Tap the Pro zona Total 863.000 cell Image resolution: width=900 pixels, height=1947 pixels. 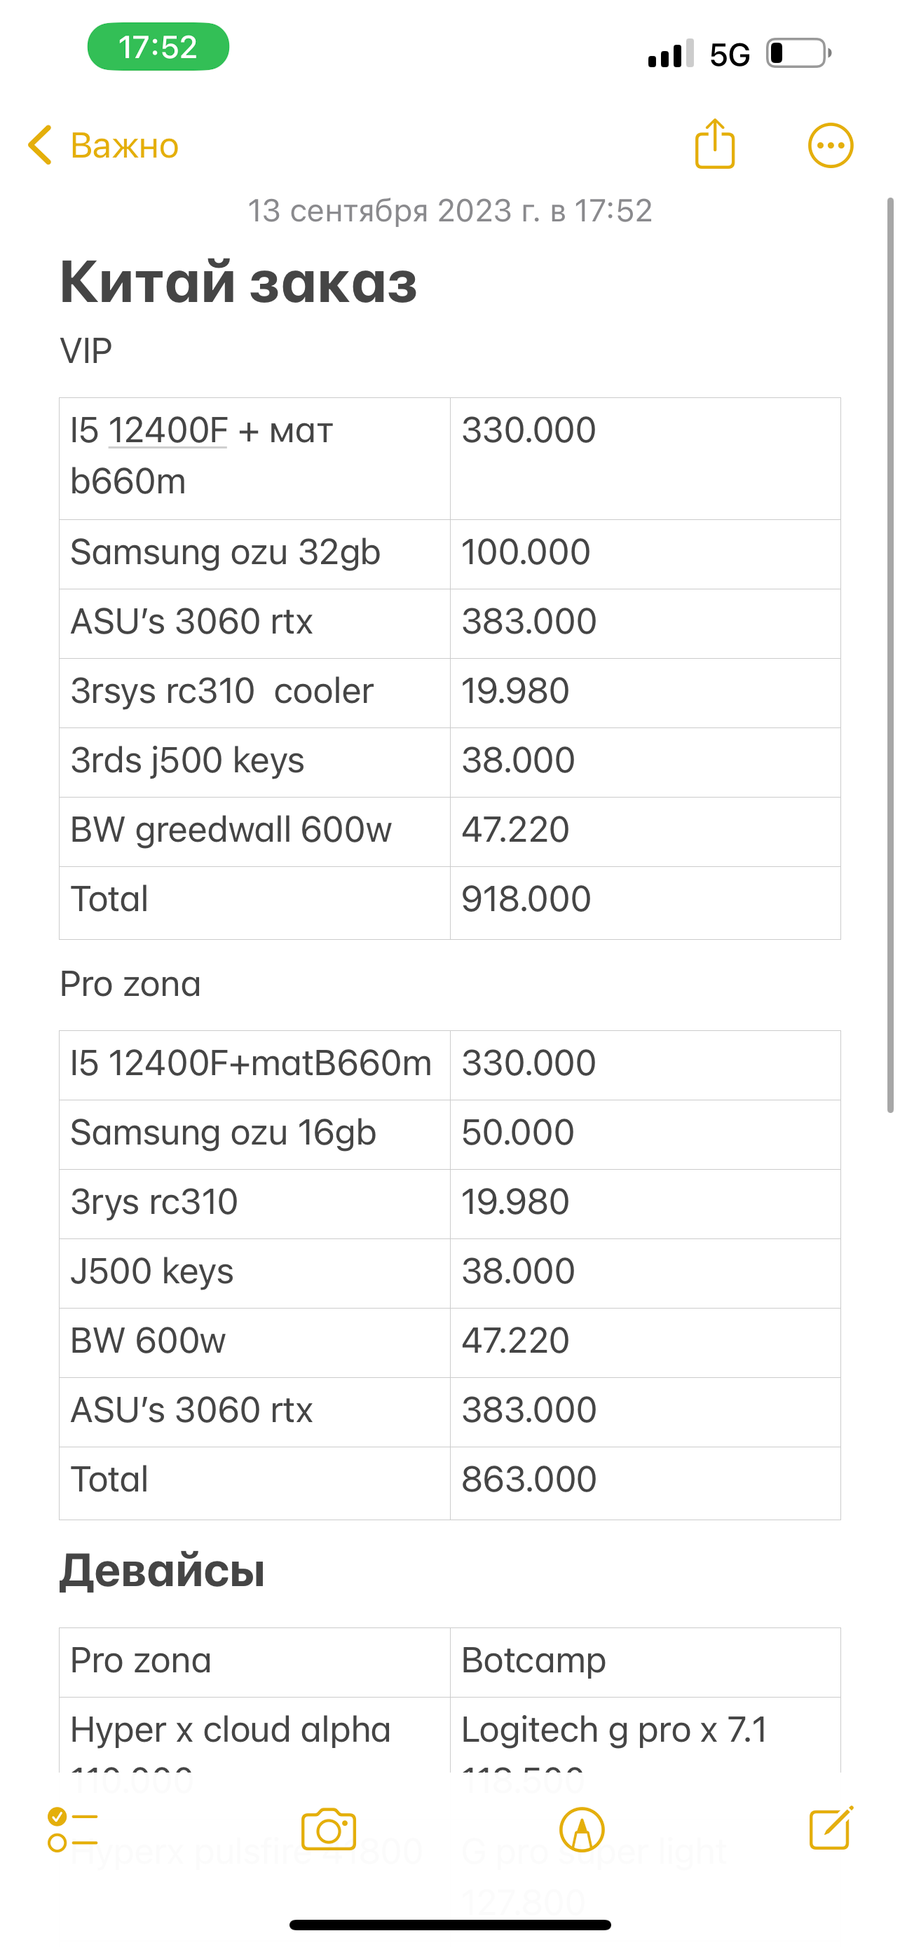coord(645,1482)
